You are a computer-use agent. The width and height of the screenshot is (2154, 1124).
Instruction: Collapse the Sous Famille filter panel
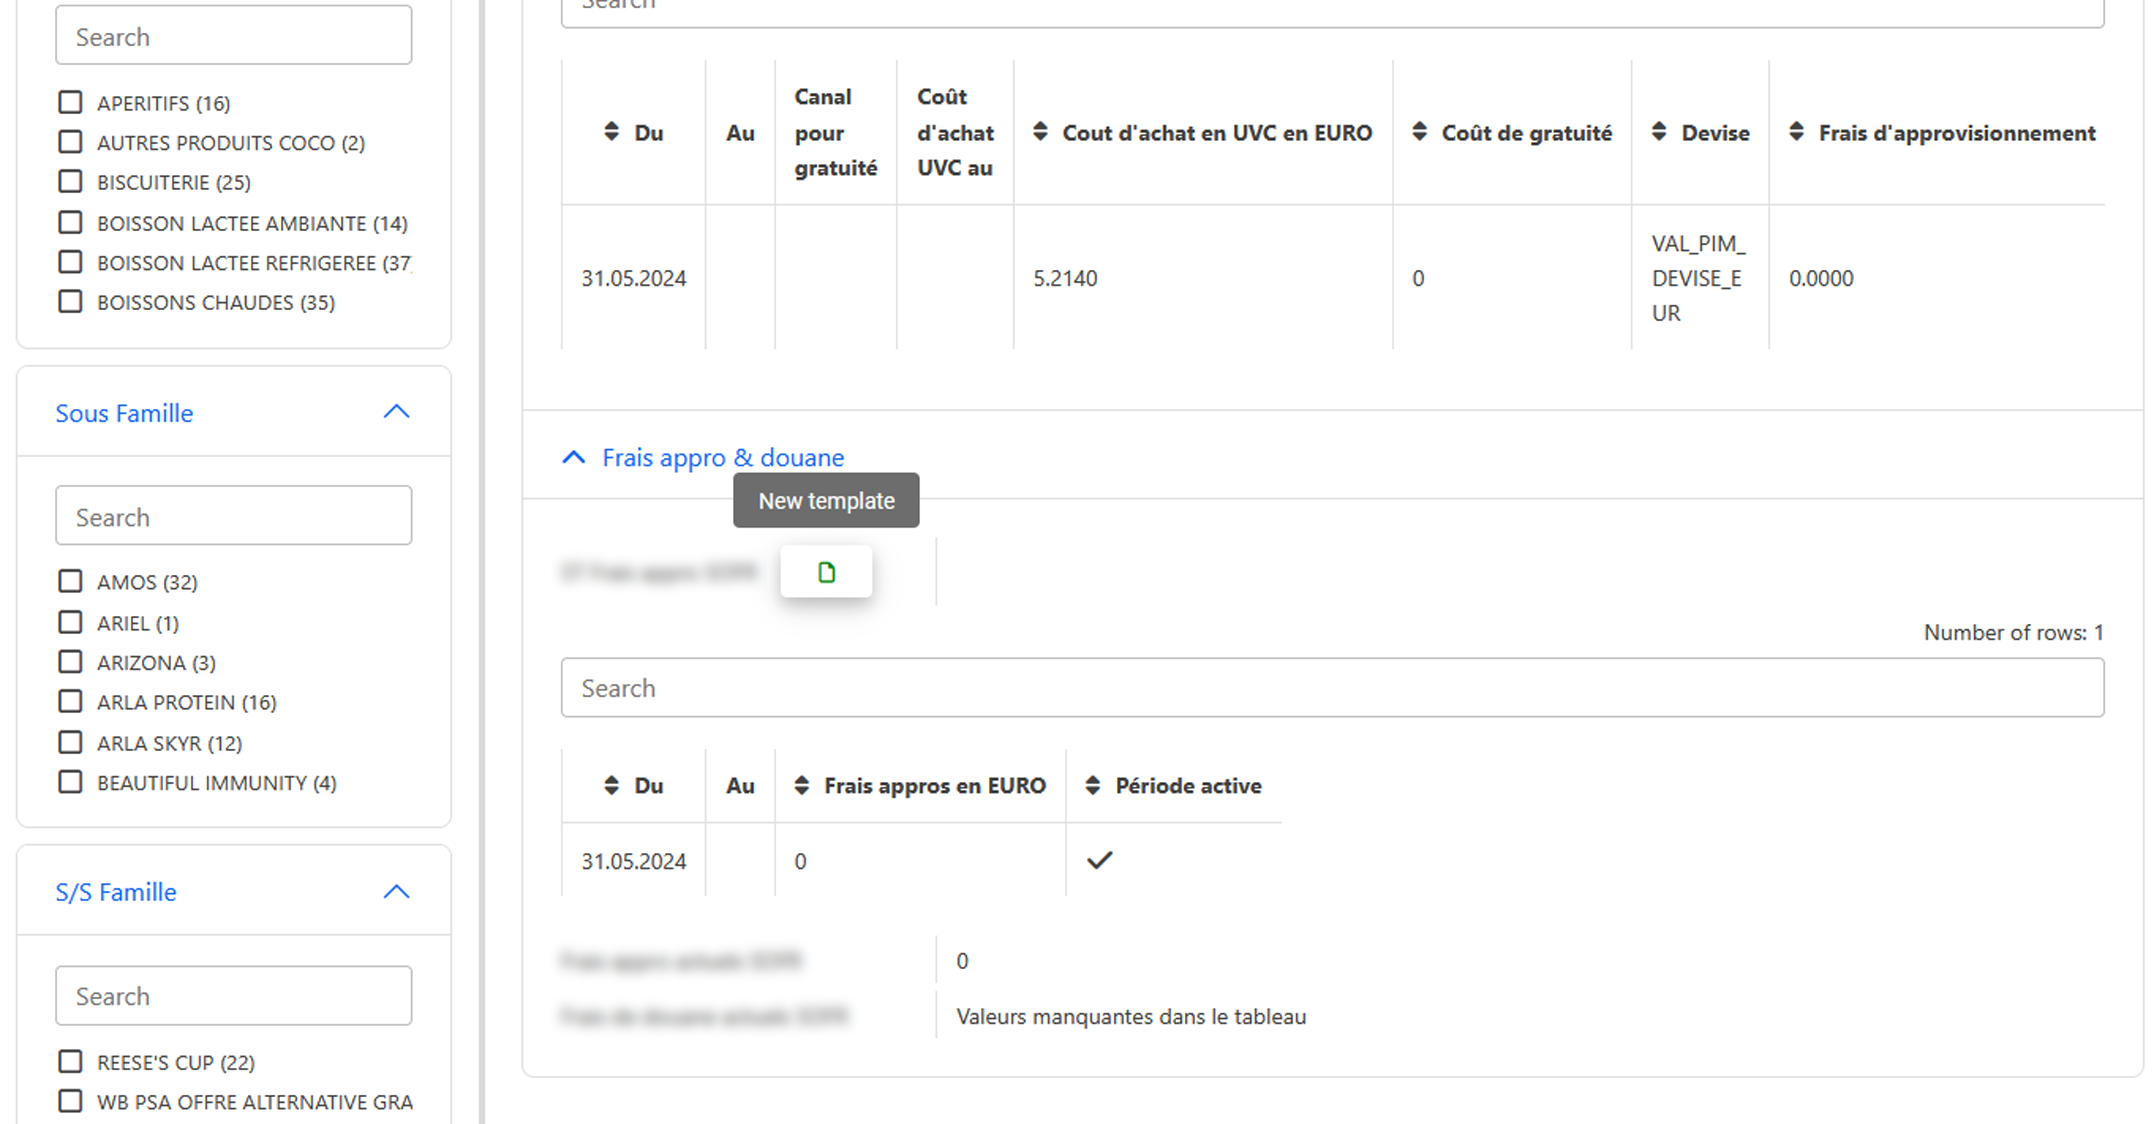coord(397,412)
